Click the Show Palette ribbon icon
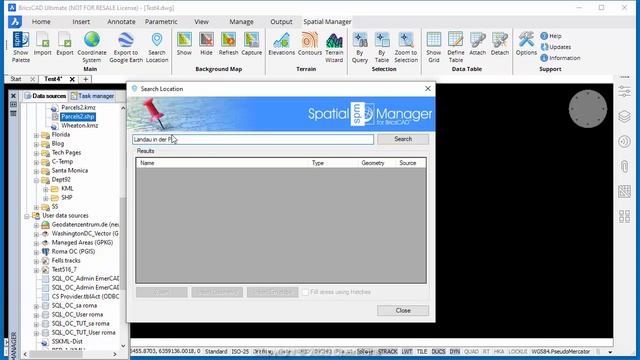The width and height of the screenshot is (640, 360). 21,47
